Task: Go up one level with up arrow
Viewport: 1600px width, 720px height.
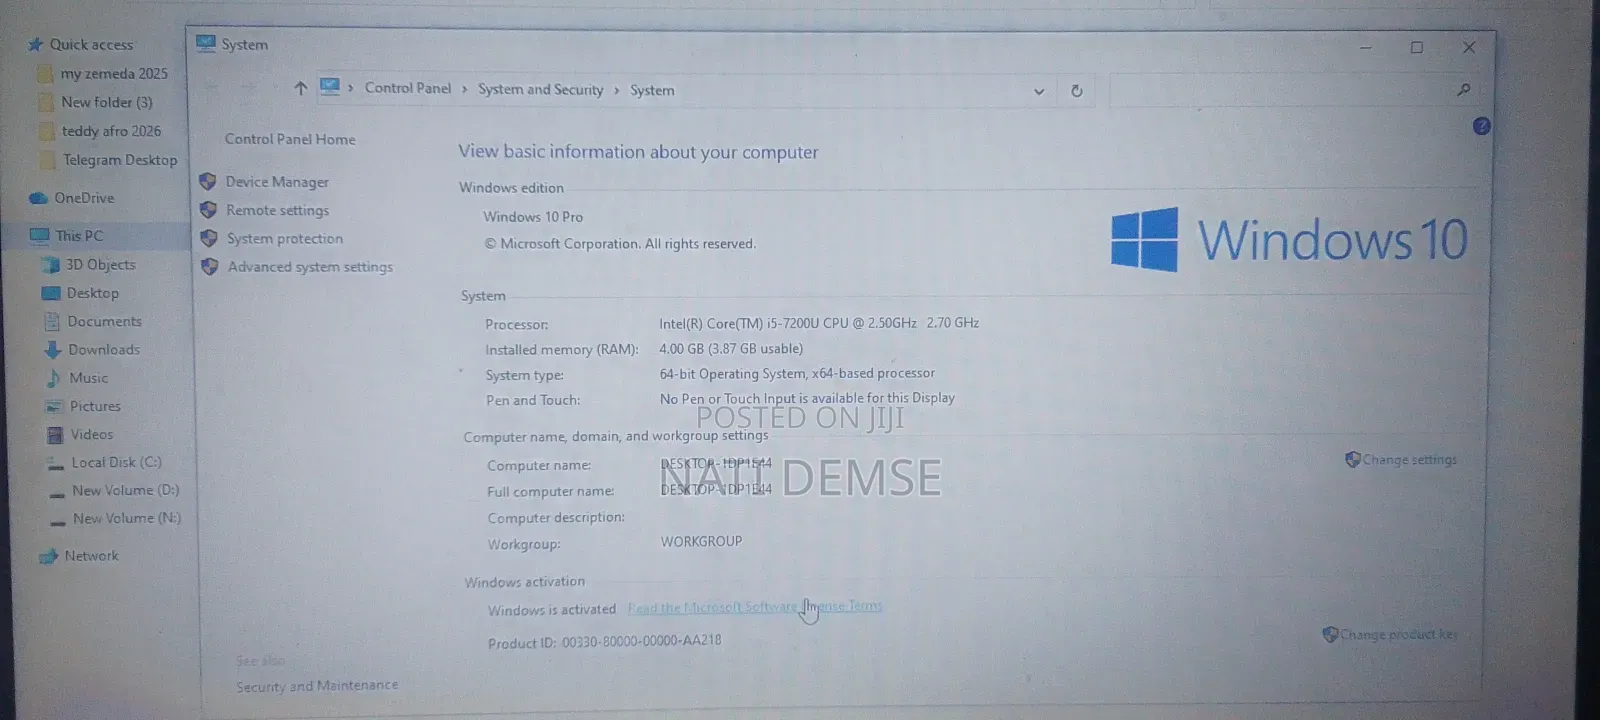Action: click(300, 88)
